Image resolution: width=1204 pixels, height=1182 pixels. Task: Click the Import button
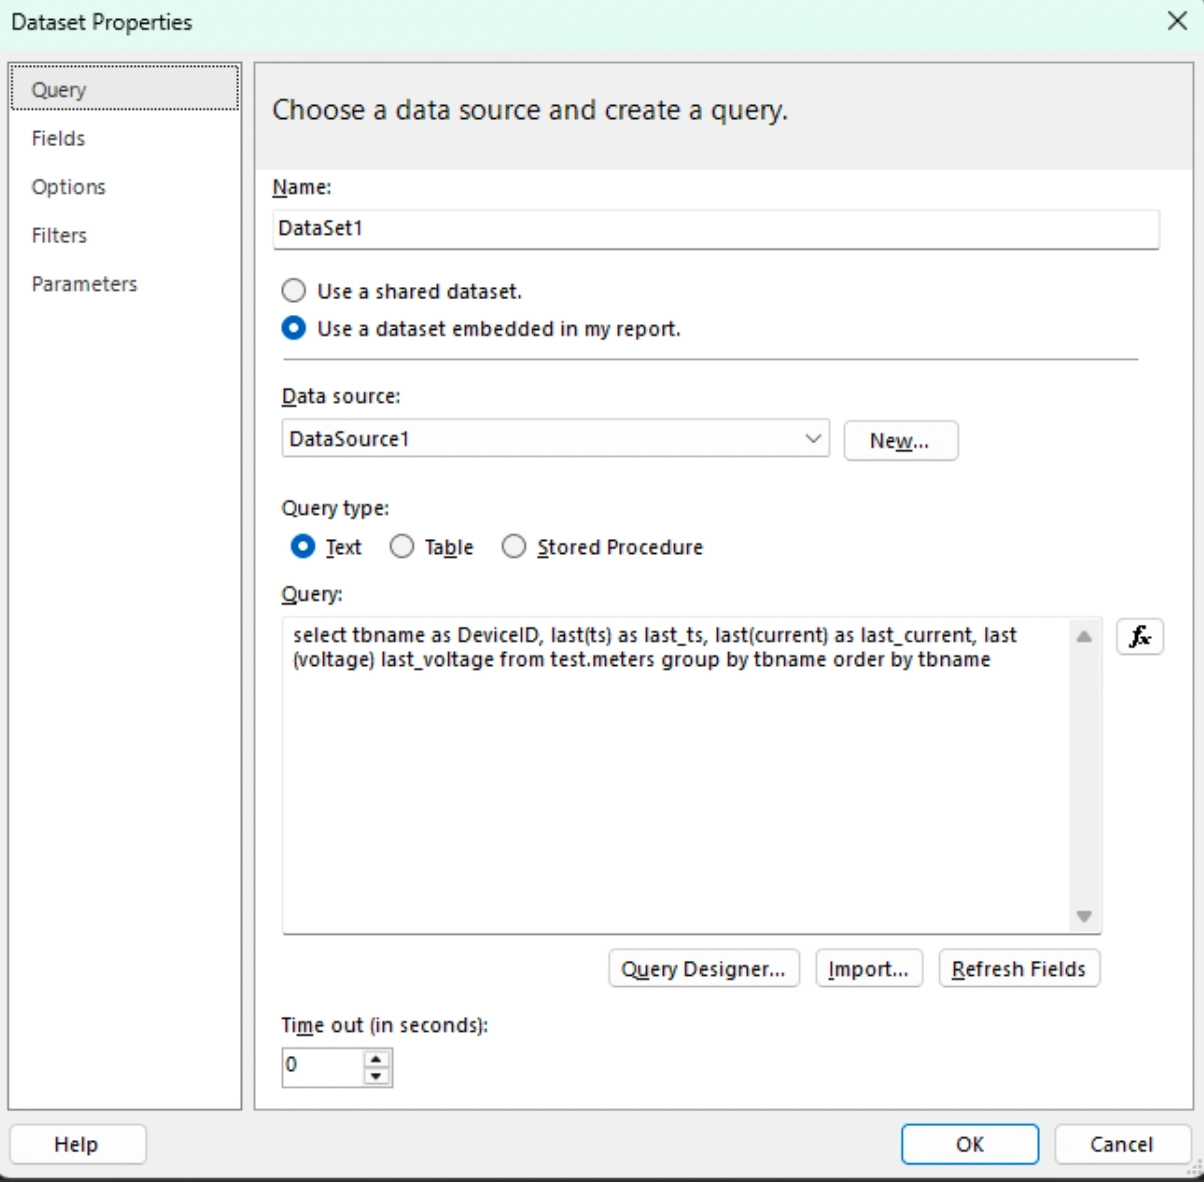coord(868,969)
